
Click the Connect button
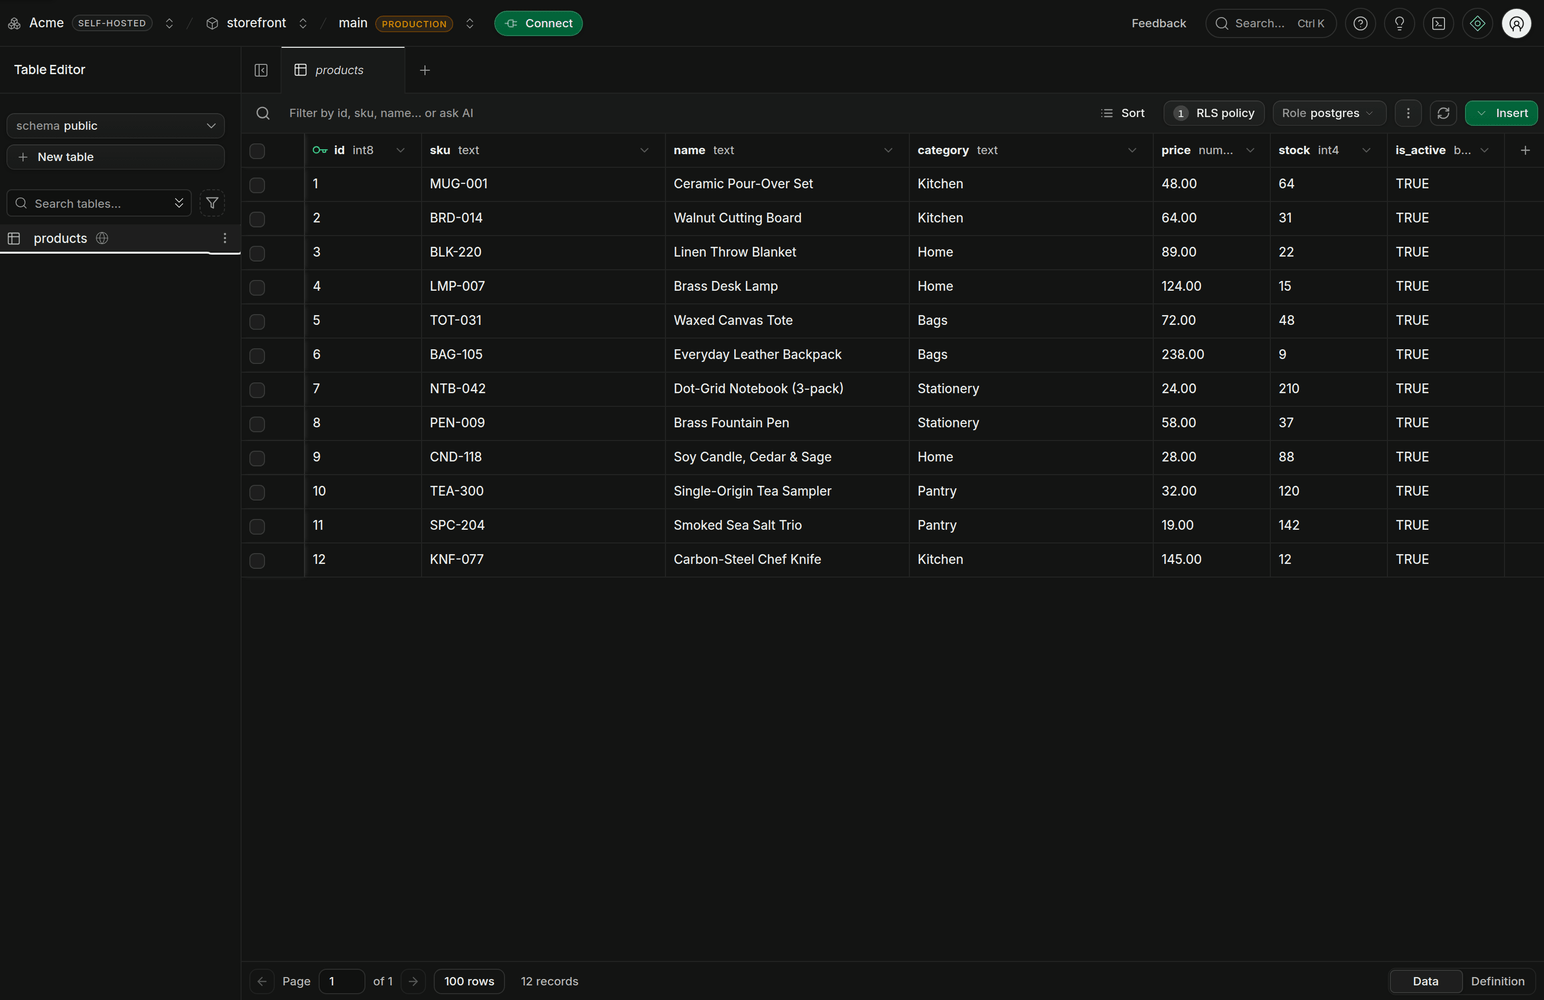(538, 23)
